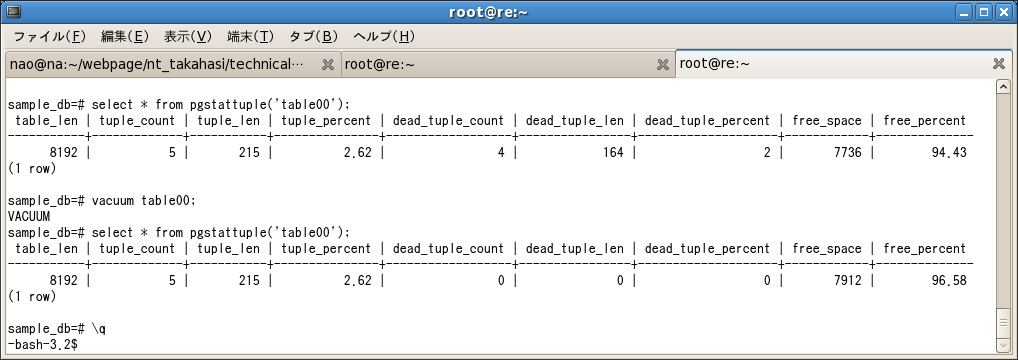The image size is (1018, 360).
Task: Click first pgstattuple select command line
Action: pos(179,105)
